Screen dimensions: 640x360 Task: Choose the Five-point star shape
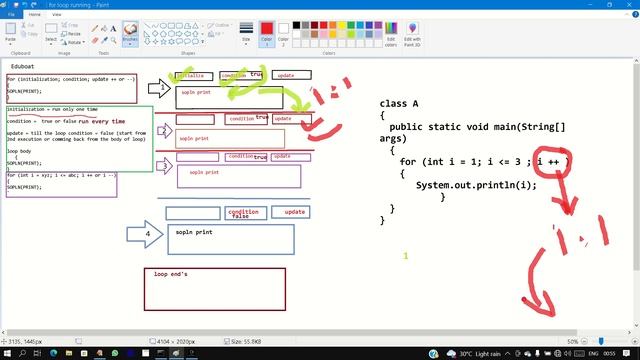[163, 41]
